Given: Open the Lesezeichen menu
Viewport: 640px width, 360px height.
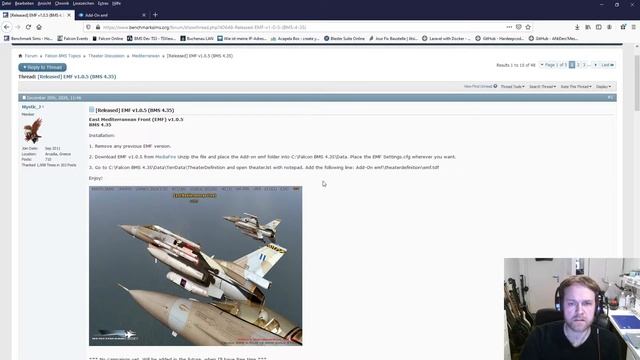Looking at the screenshot, I should click(x=84, y=3).
